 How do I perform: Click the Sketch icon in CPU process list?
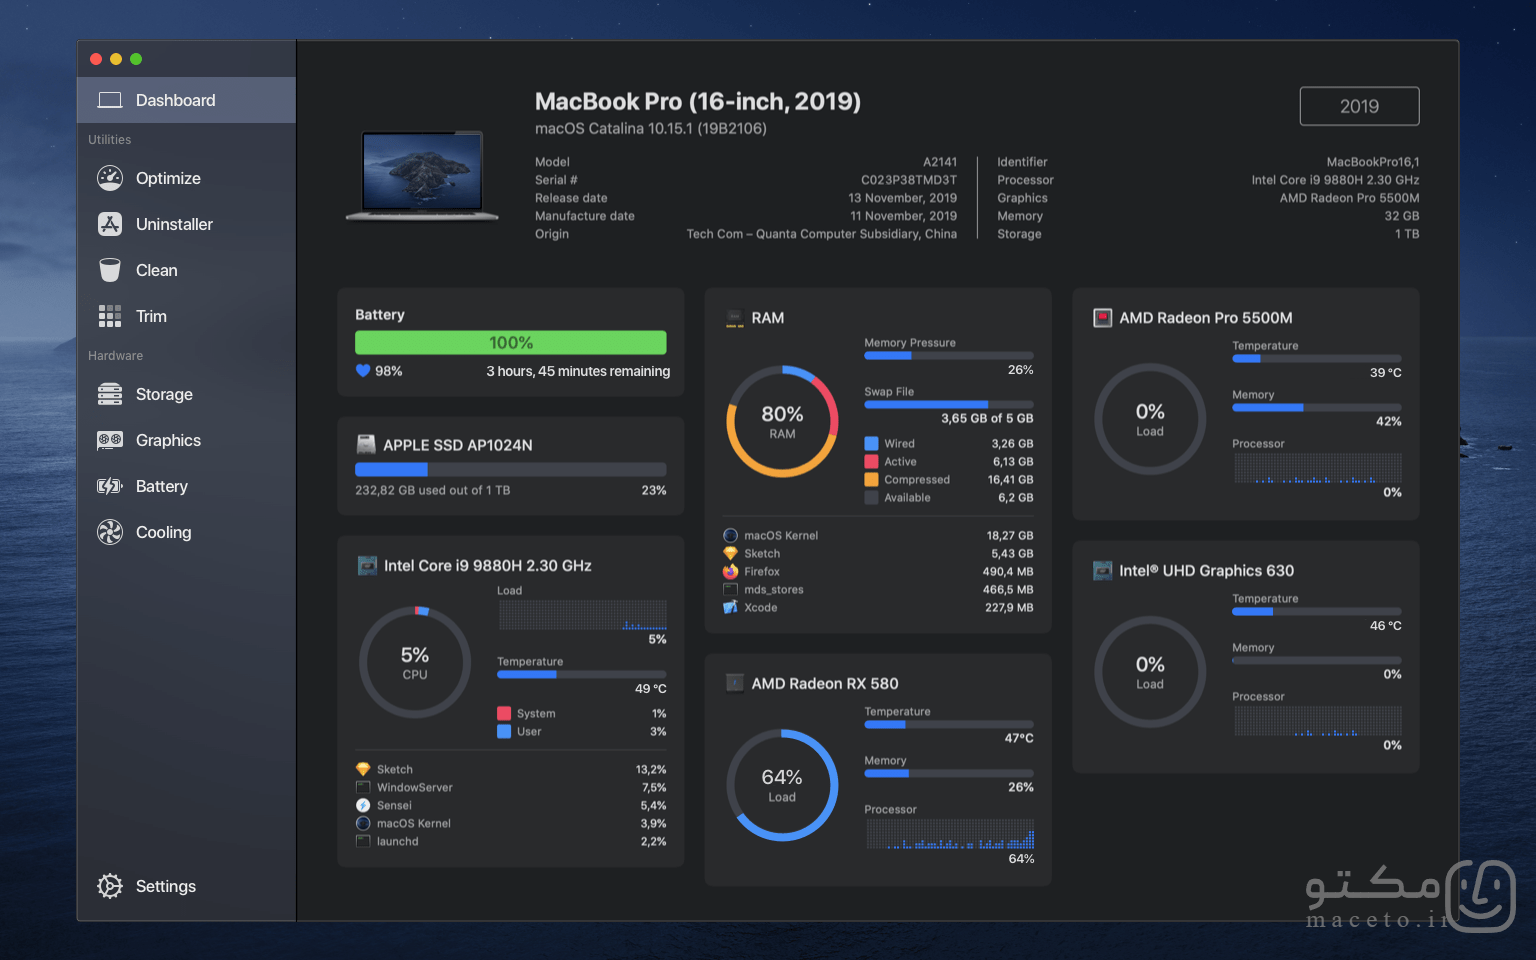(363, 770)
